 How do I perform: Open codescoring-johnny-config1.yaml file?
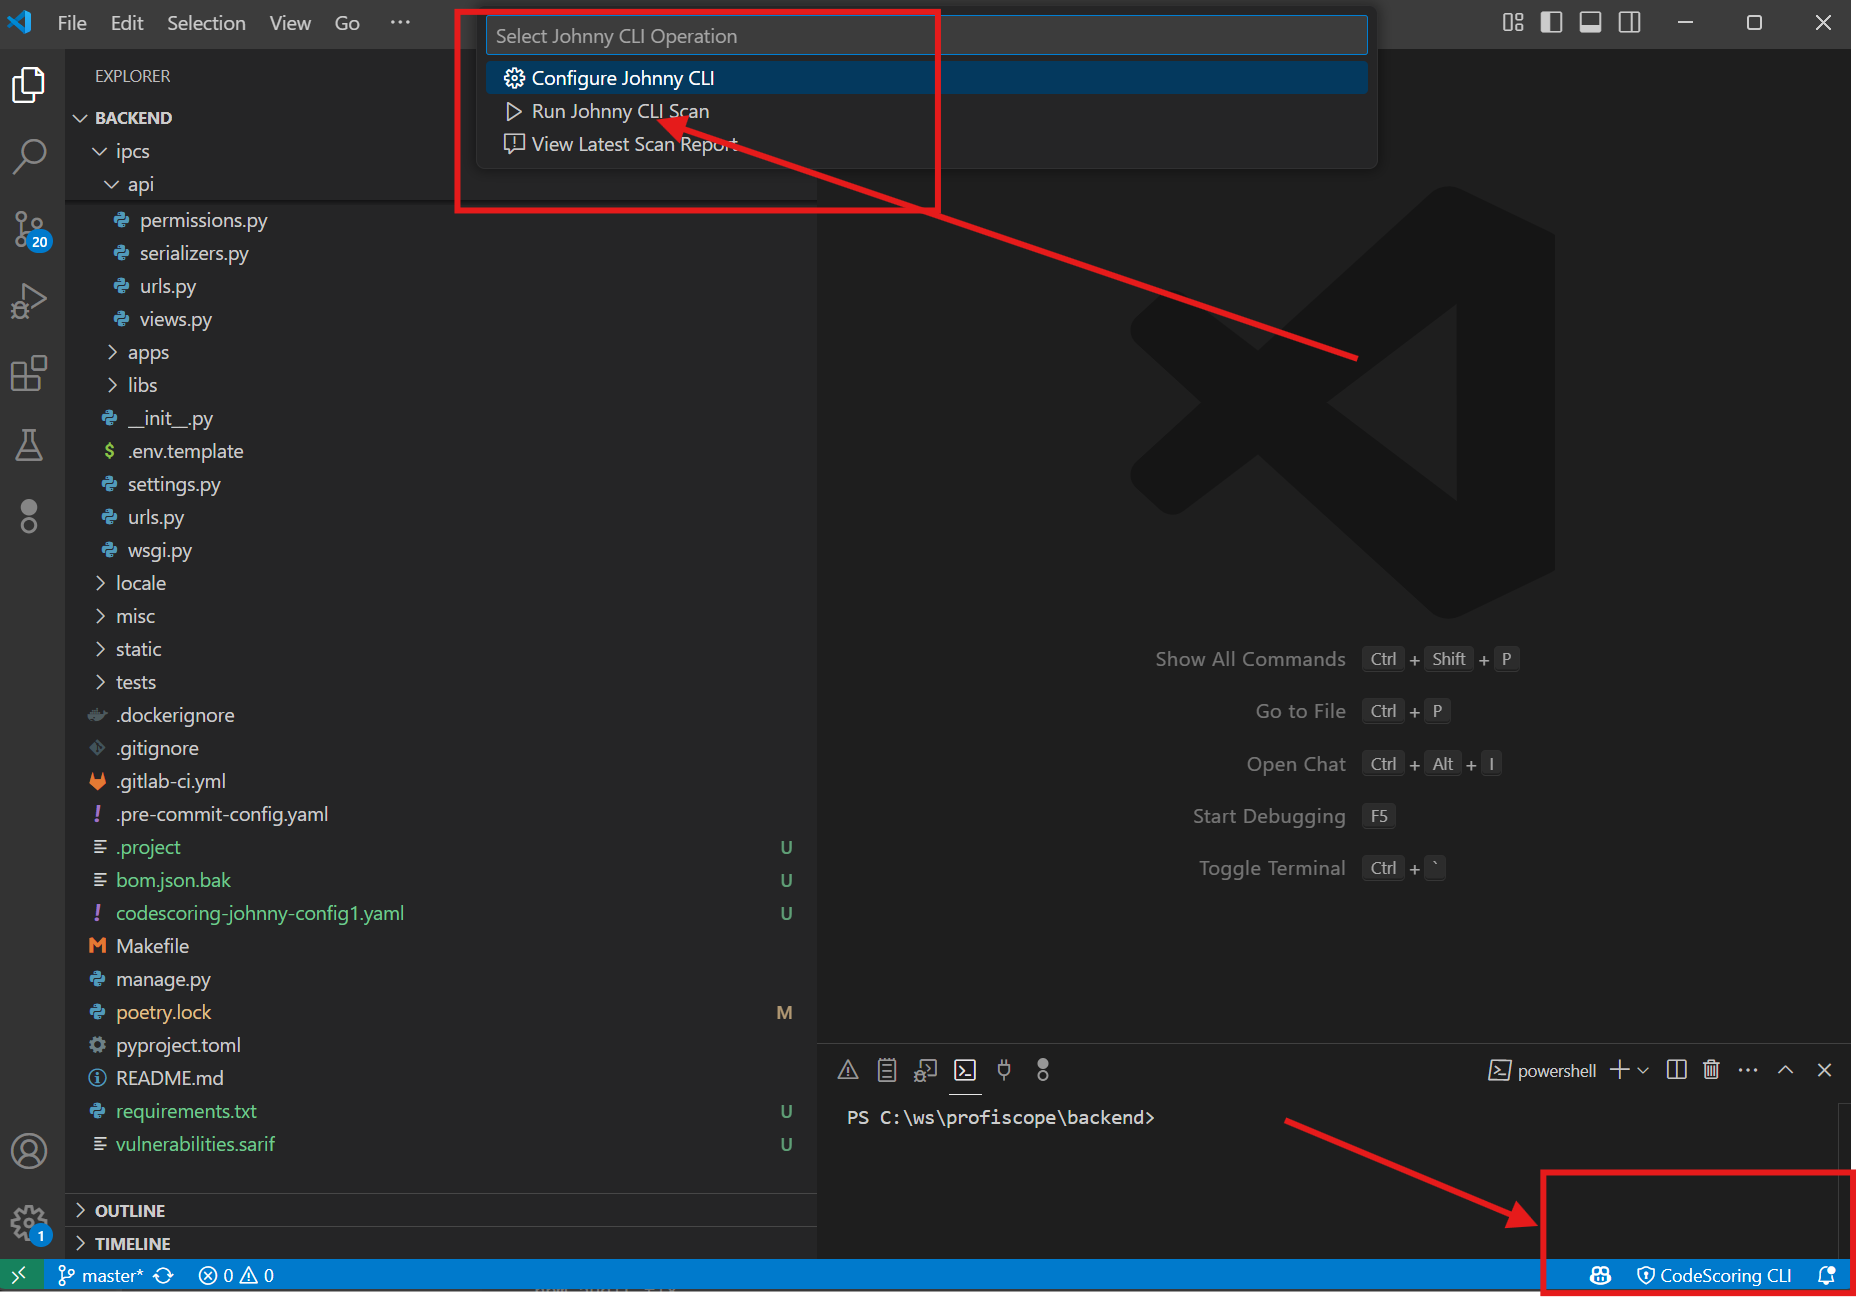coord(441,913)
